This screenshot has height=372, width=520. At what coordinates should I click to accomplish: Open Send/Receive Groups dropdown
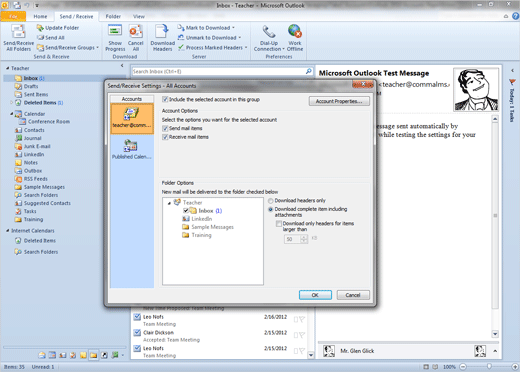(68, 48)
